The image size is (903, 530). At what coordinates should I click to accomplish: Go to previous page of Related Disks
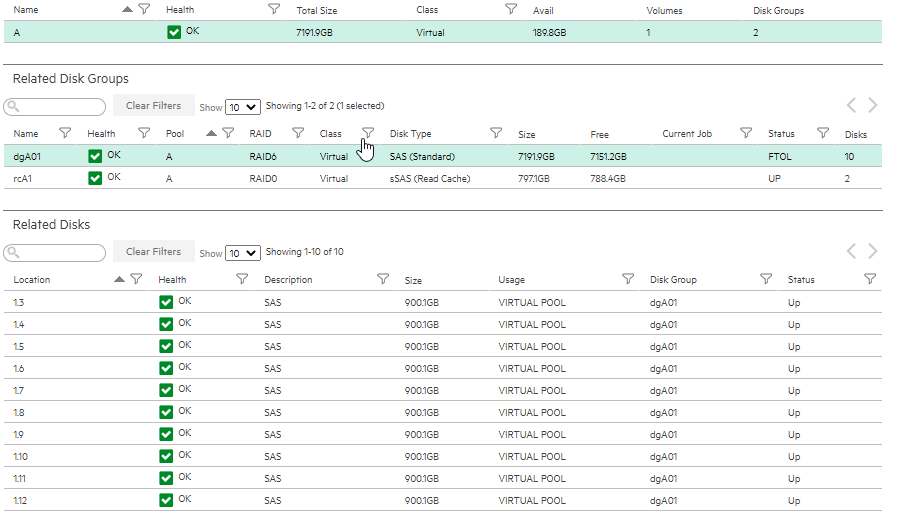[851, 251]
